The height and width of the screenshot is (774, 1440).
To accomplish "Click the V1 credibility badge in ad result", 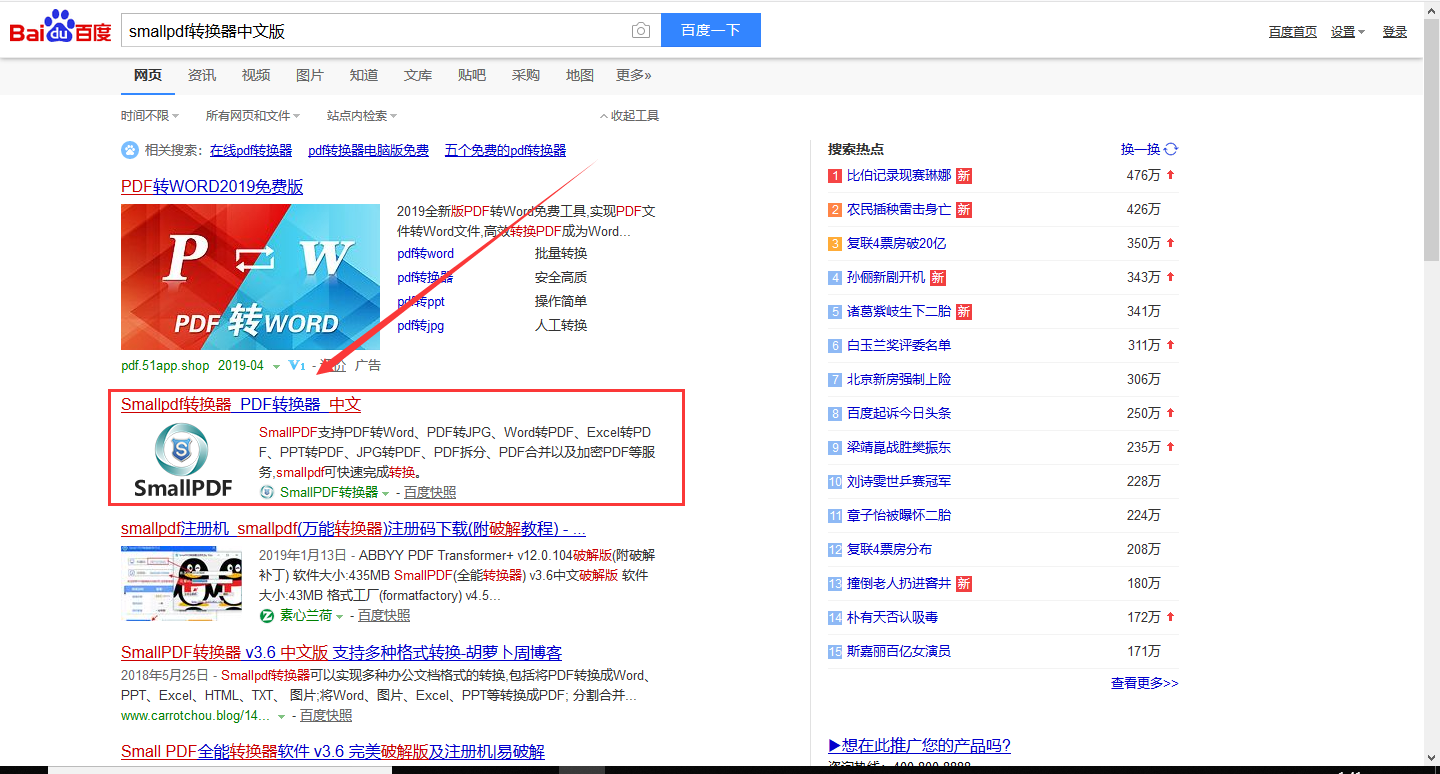I will tap(296, 366).
